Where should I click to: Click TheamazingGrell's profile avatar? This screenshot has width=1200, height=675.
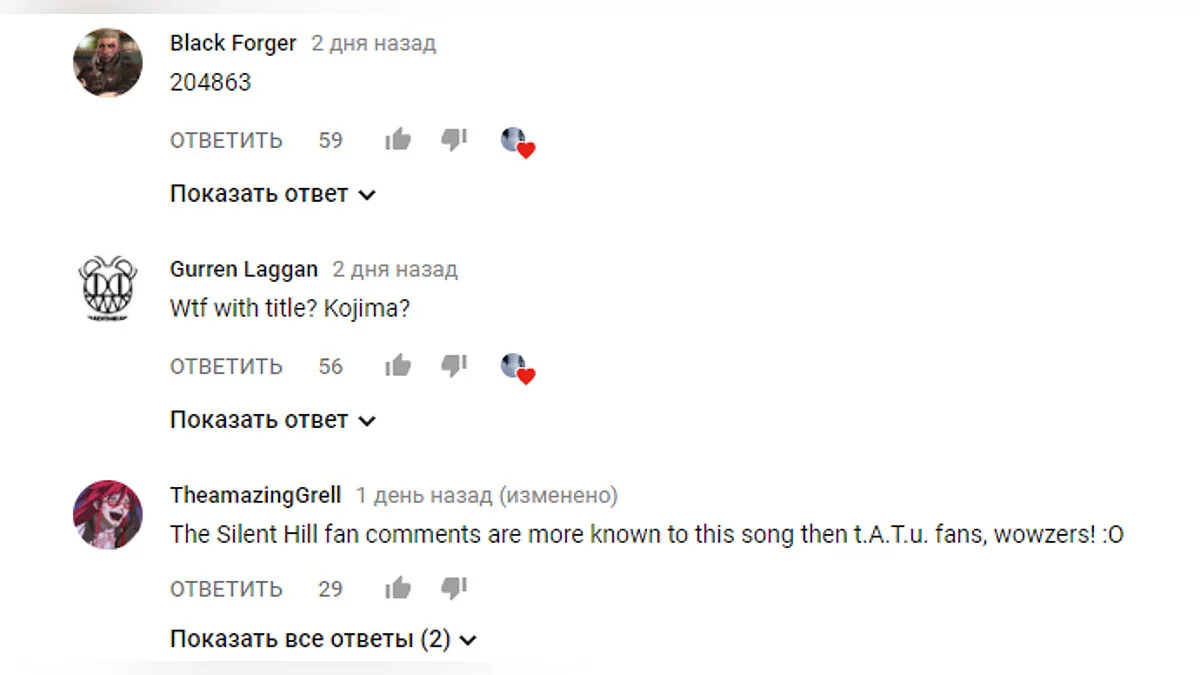point(108,514)
